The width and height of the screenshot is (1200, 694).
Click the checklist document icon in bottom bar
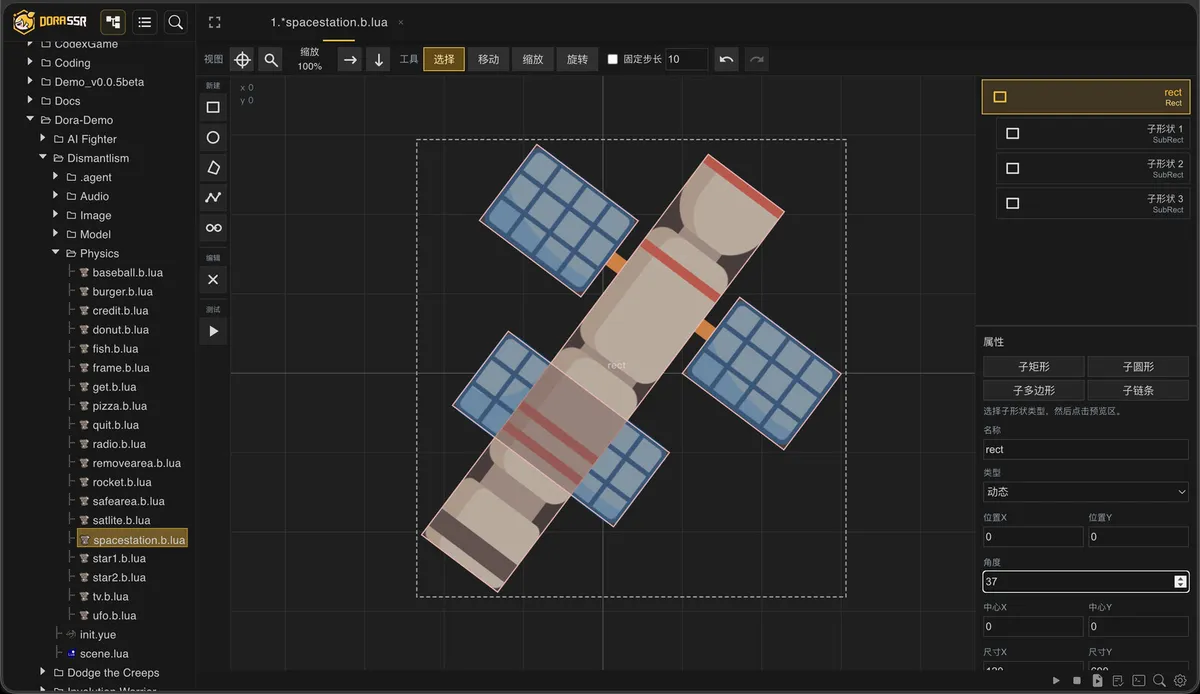click(1118, 681)
